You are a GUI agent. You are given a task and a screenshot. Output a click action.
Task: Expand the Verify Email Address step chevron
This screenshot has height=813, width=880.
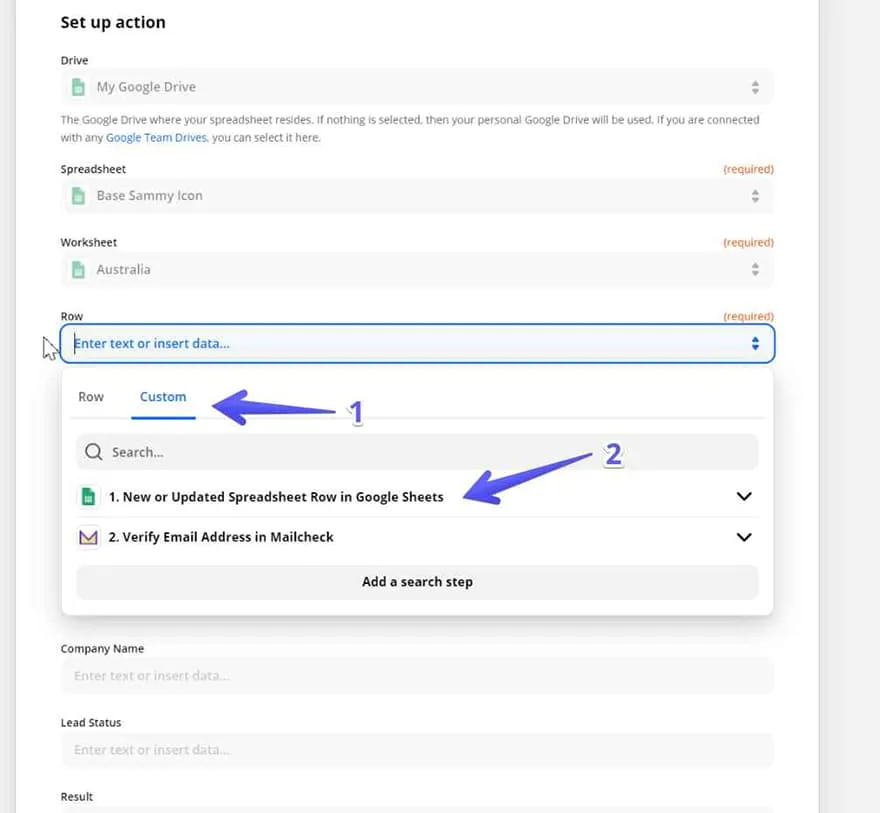coord(743,537)
